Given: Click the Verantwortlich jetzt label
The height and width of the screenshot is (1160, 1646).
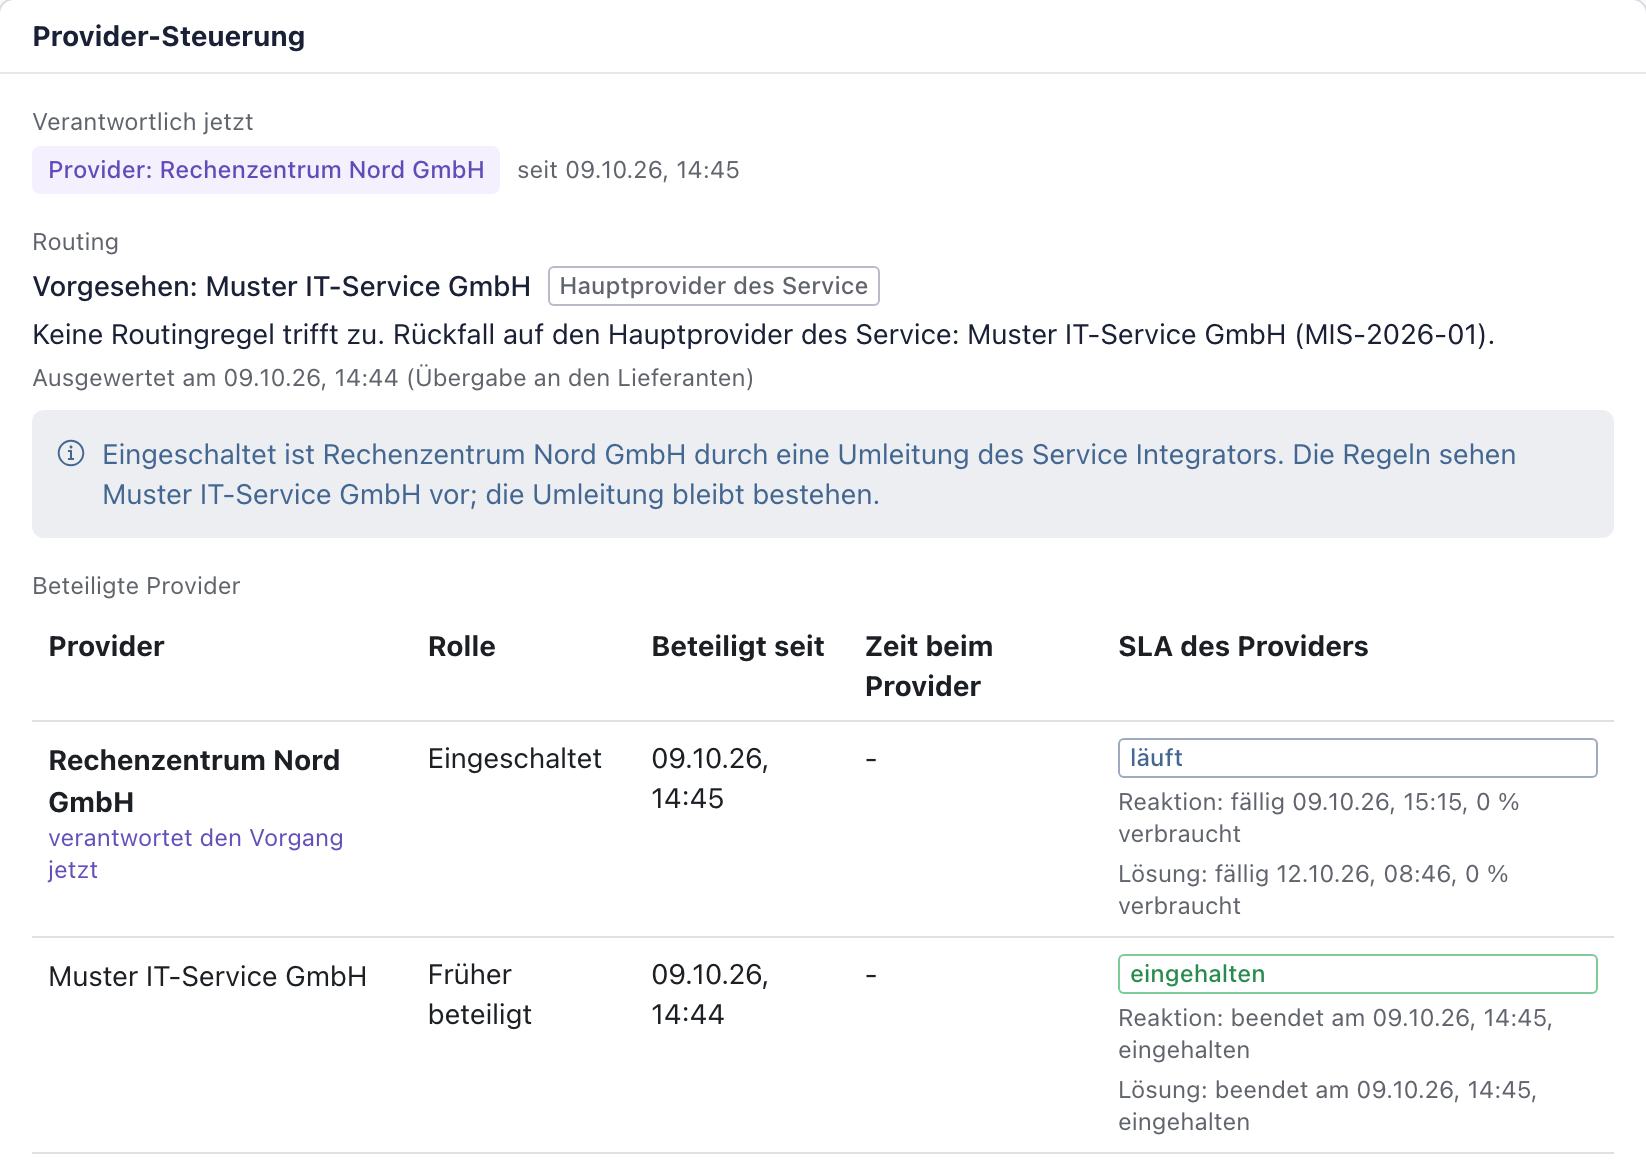Looking at the screenshot, I should point(143,122).
